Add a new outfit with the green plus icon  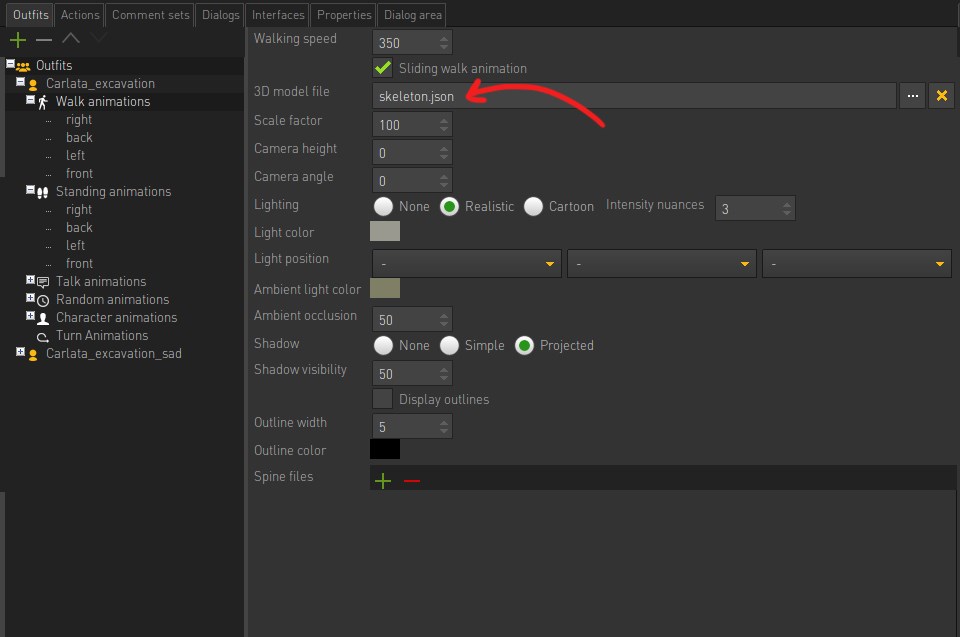pyautogui.click(x=18, y=40)
